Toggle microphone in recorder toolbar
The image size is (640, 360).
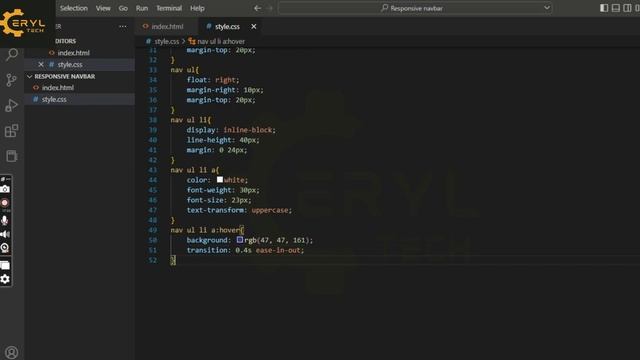[x=5, y=220]
